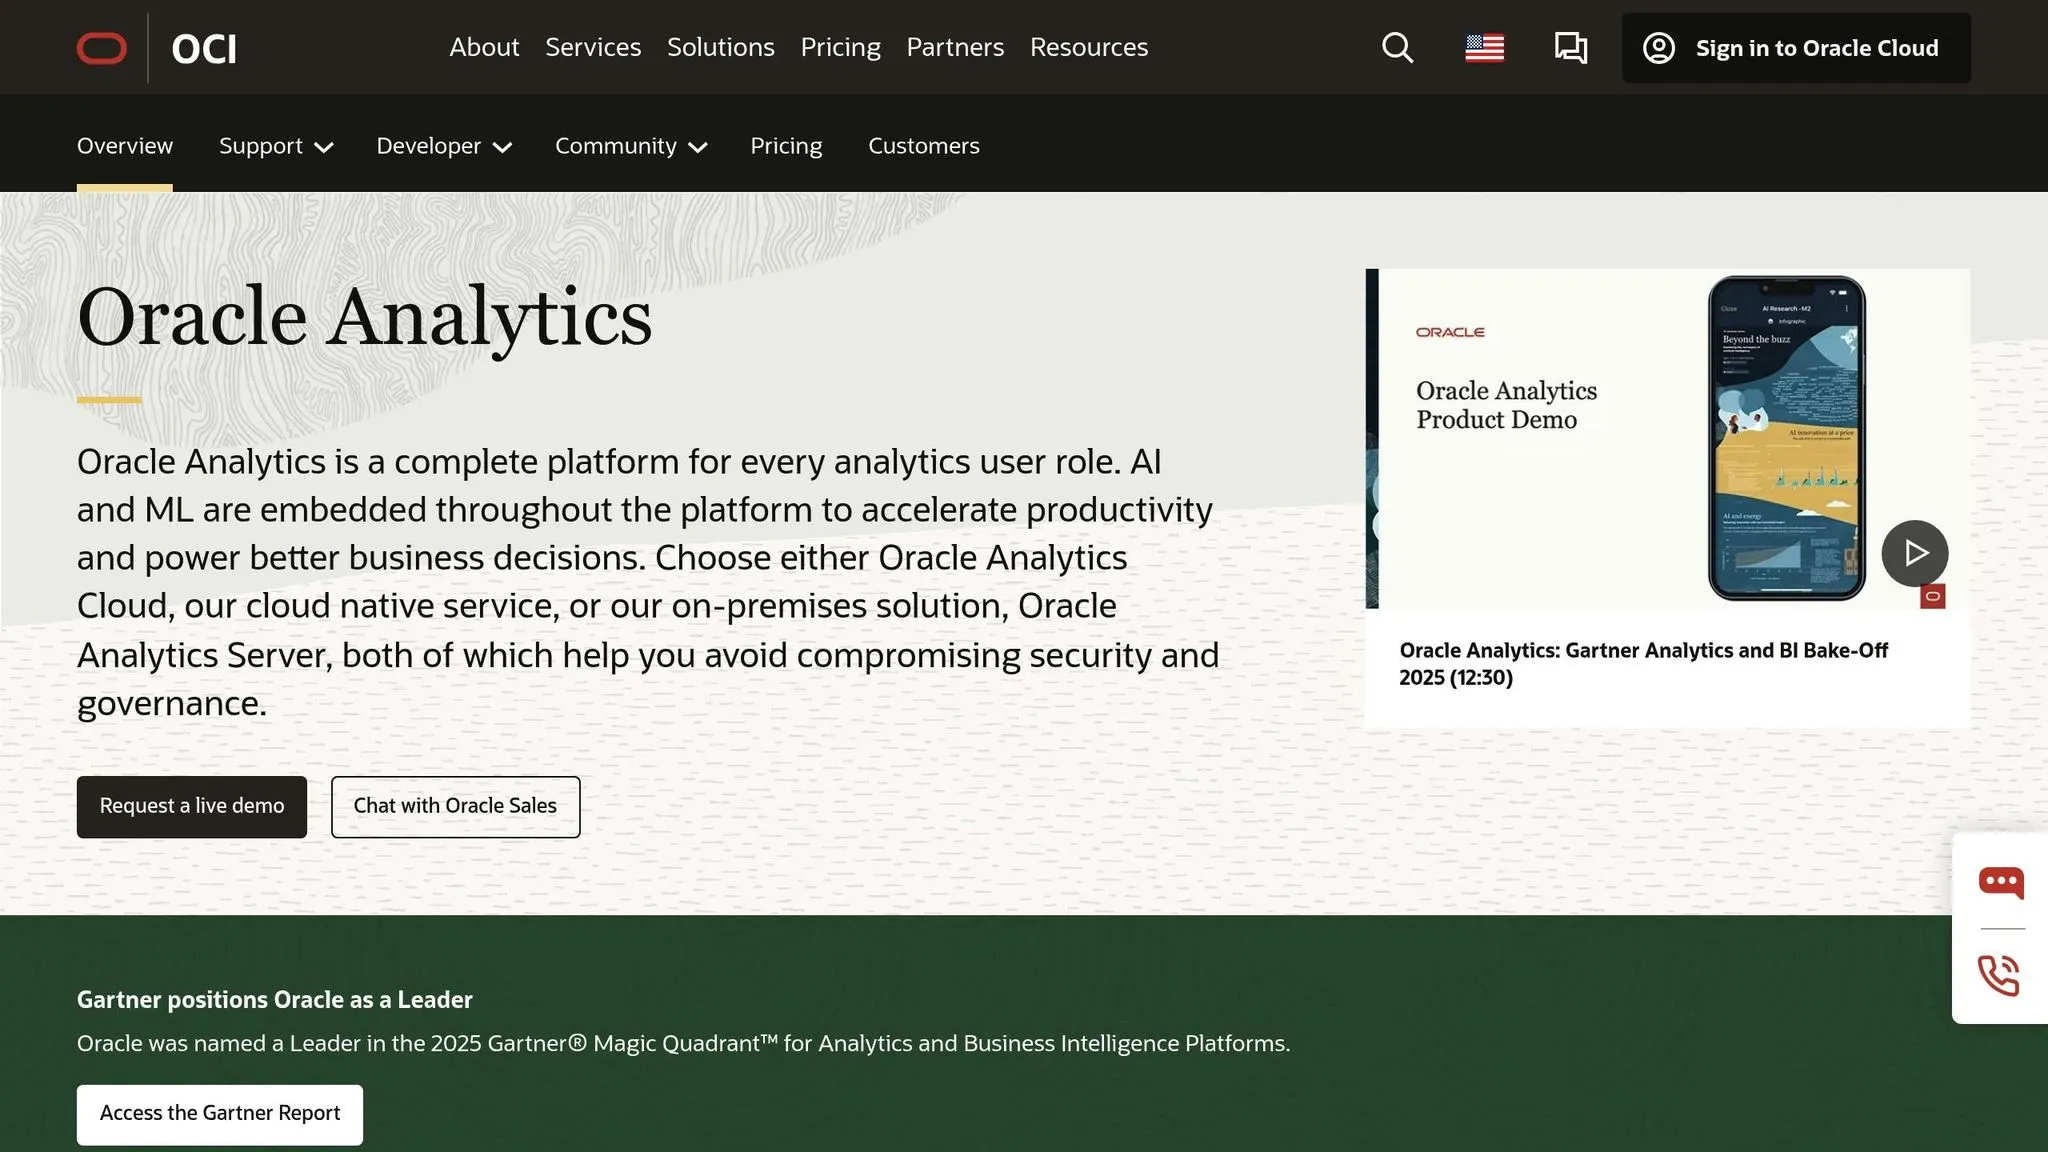This screenshot has height=1152, width=2048.
Task: Click Access the Gartner Report button
Action: coord(220,1114)
